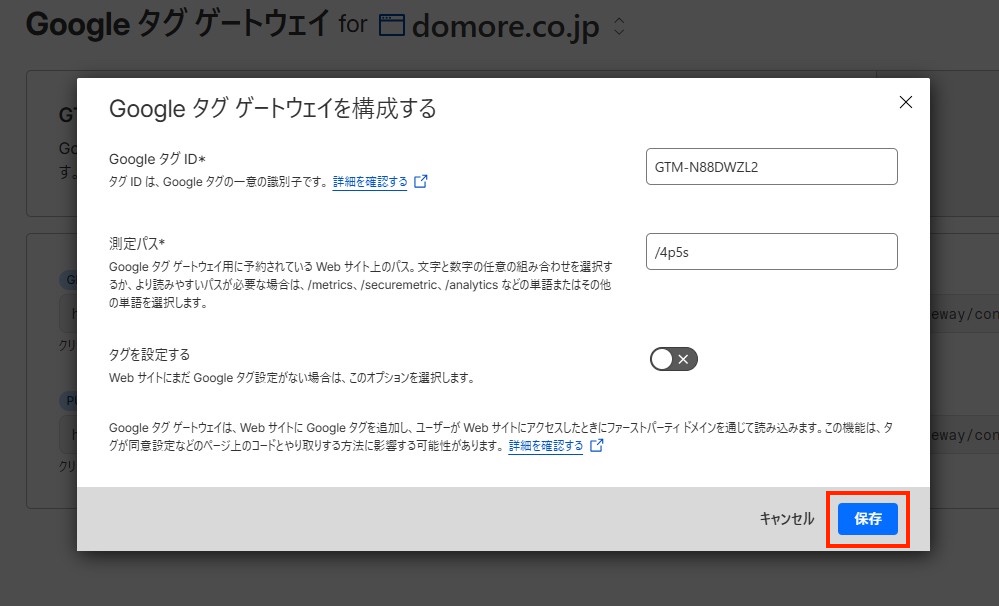Toggle the タグを設定する switch
The width and height of the screenshot is (999, 606).
(x=673, y=359)
